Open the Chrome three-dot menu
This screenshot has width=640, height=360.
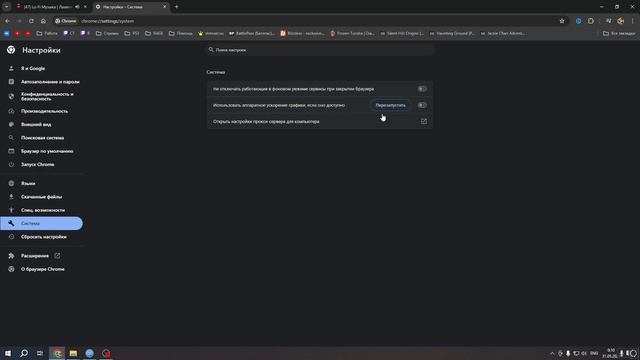633,21
